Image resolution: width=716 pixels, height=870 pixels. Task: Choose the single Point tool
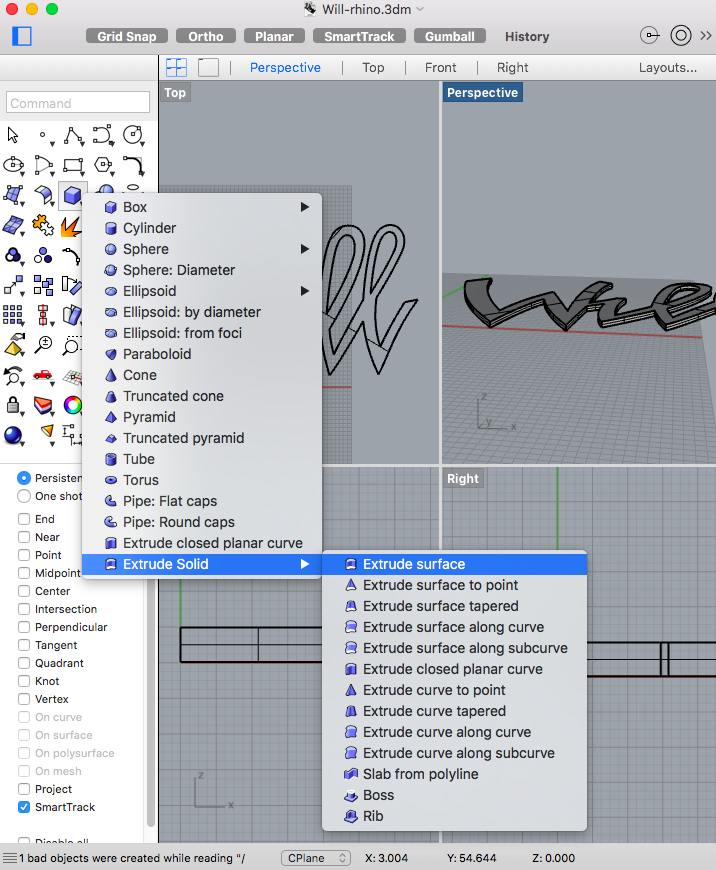tap(43, 135)
